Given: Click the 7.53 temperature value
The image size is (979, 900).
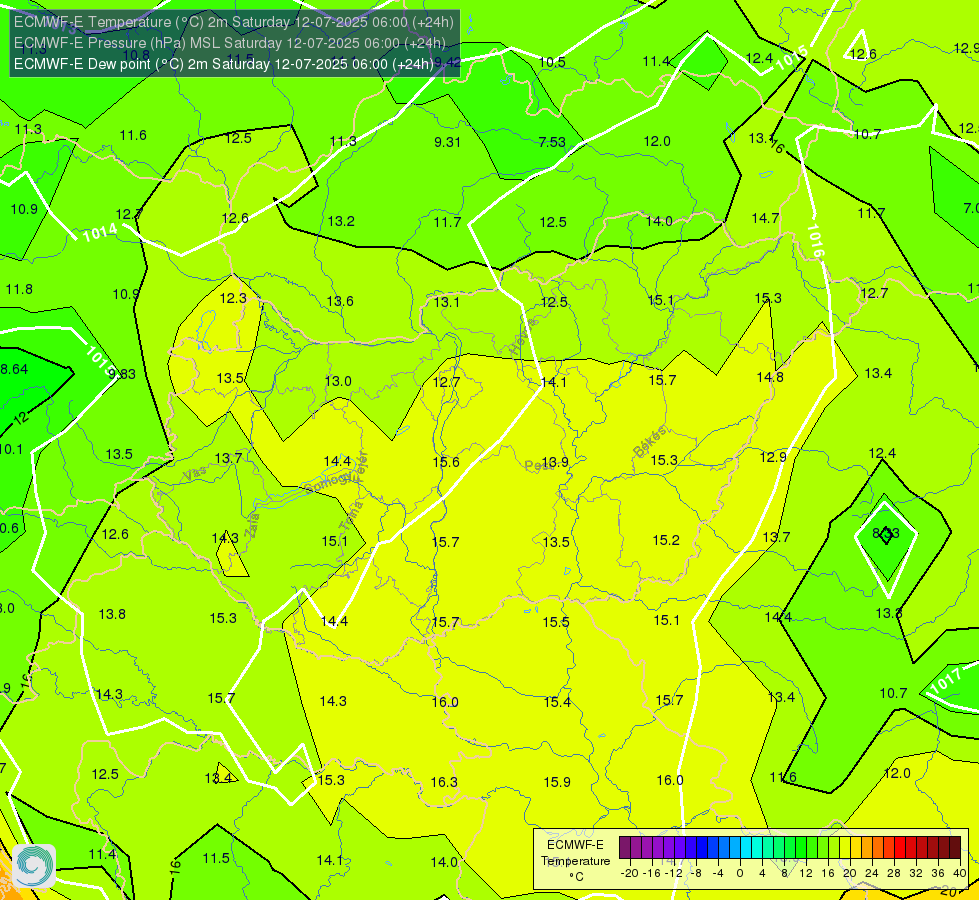Looking at the screenshot, I should pos(552,142).
